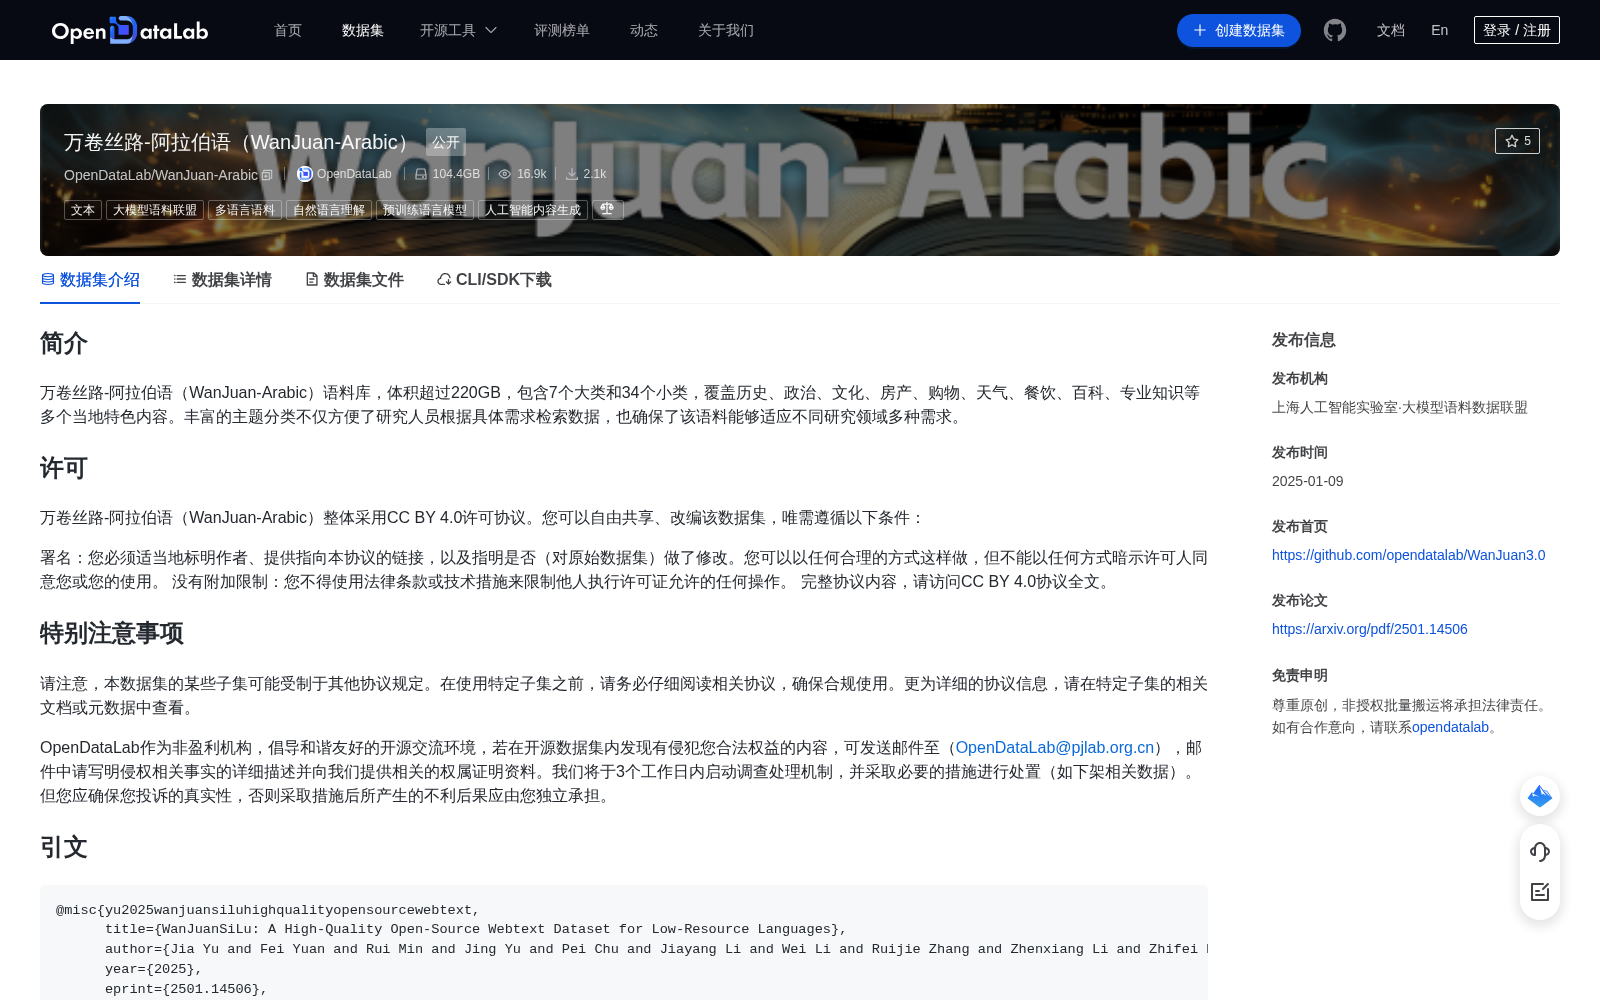Go to 首页 in the navigation bar

(x=288, y=30)
